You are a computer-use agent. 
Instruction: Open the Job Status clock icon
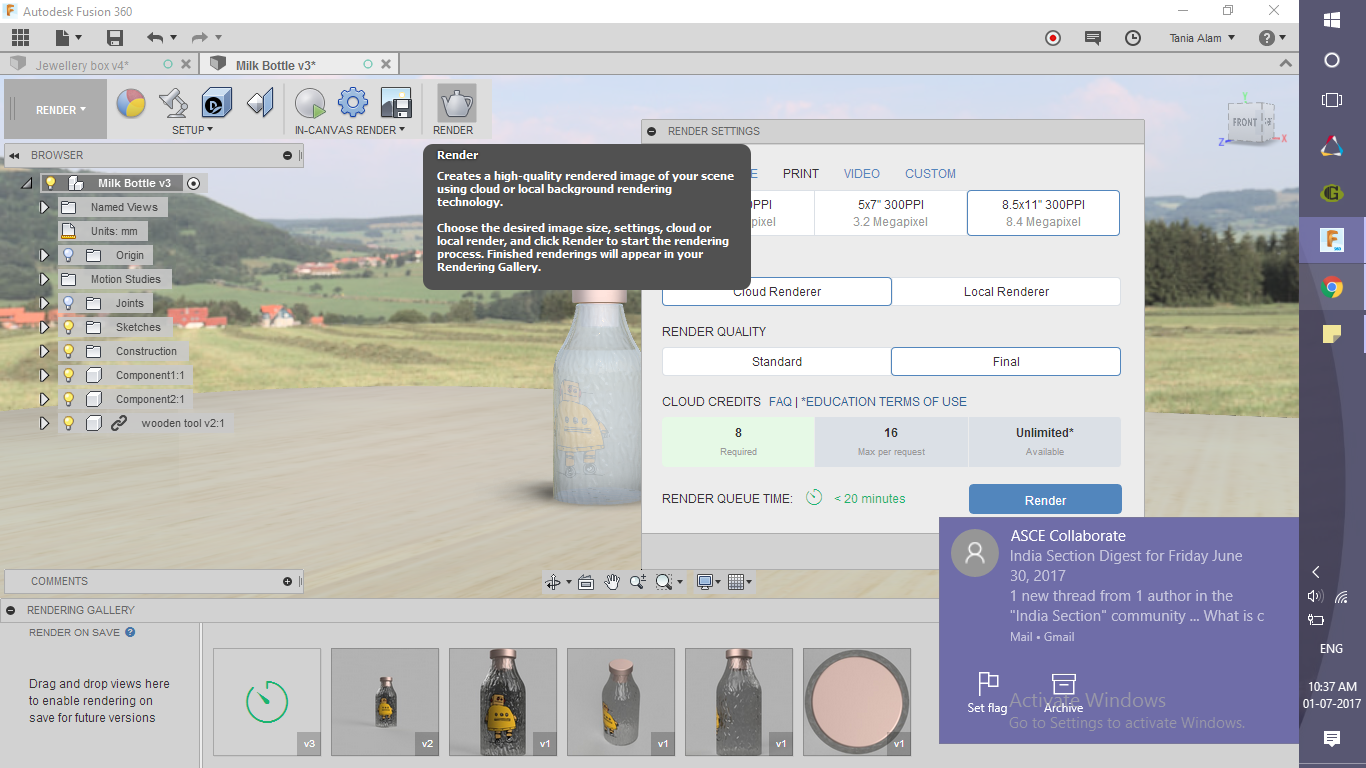click(1133, 38)
